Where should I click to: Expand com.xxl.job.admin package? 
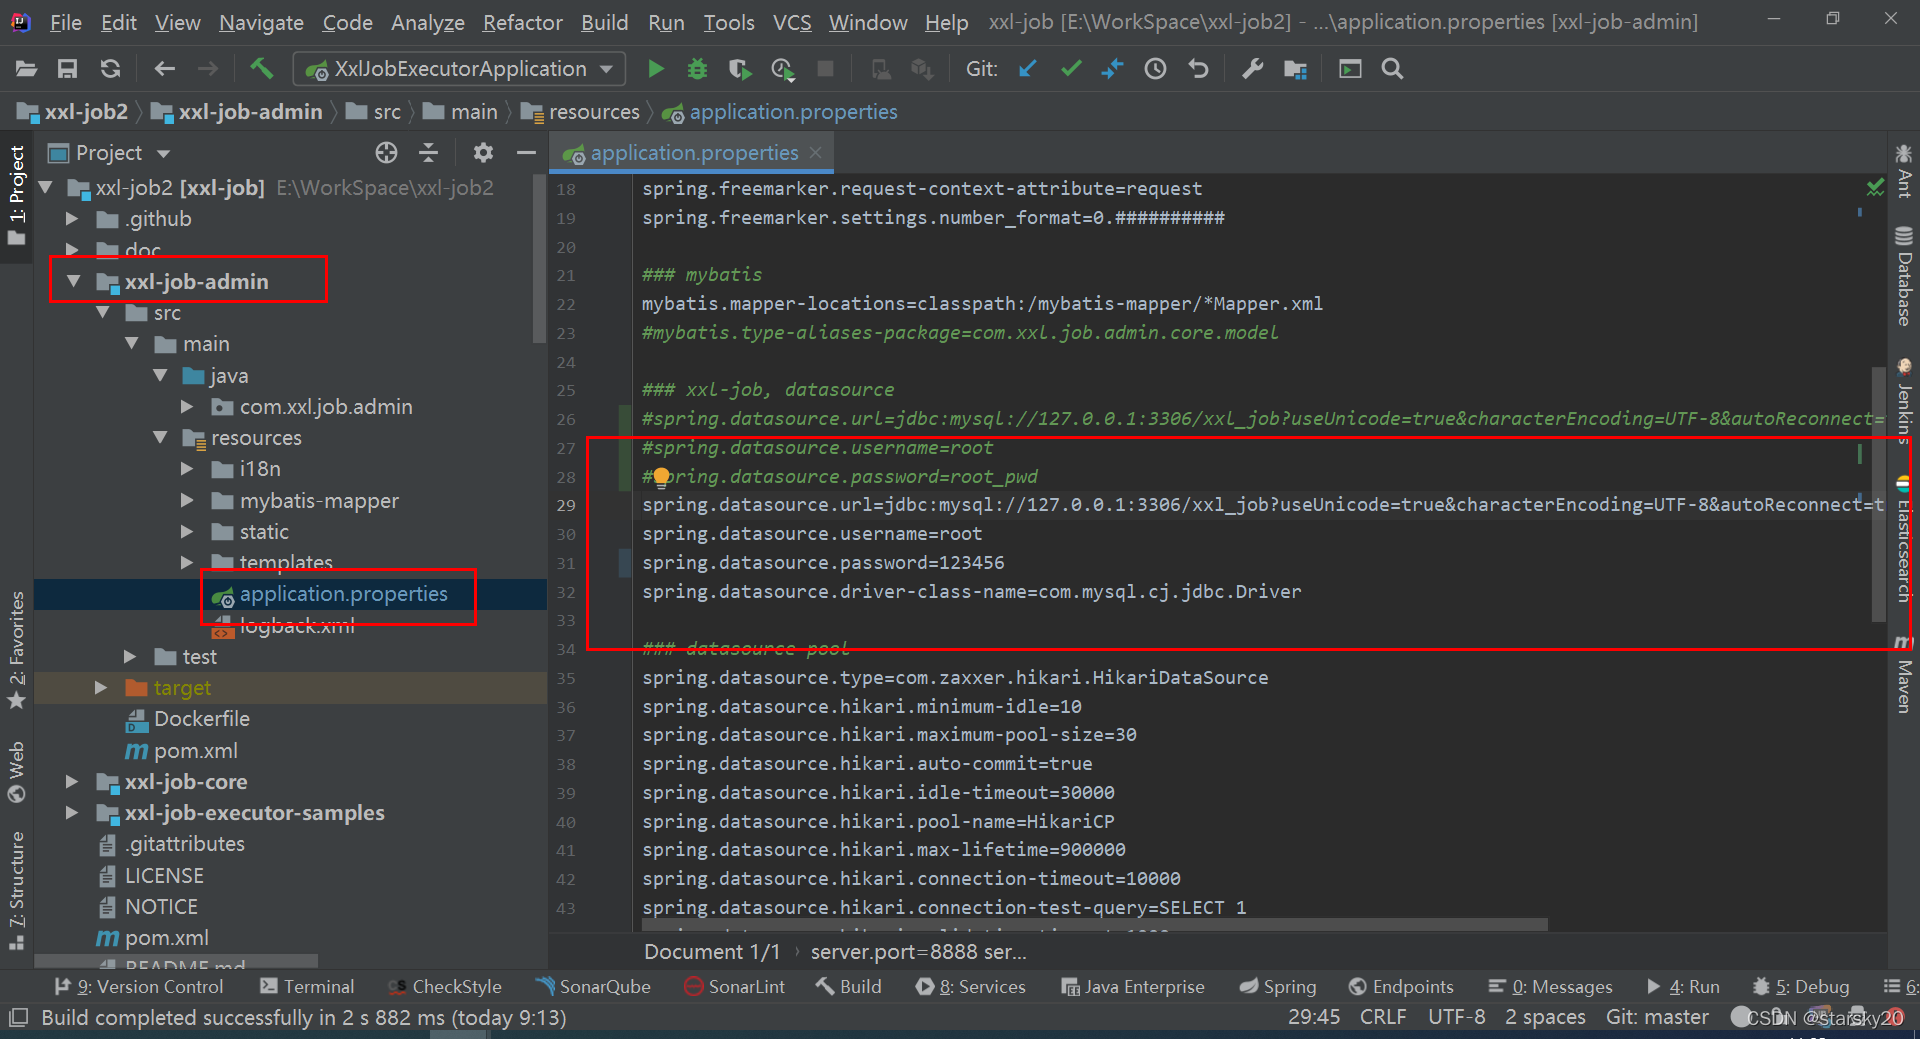[187, 406]
